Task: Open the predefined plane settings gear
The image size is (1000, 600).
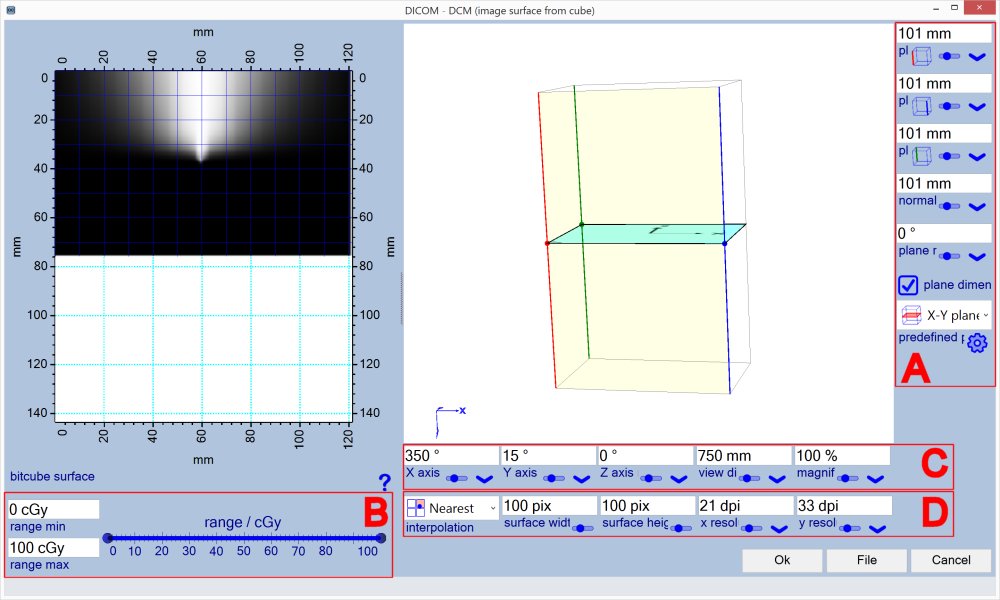Action: [x=977, y=343]
